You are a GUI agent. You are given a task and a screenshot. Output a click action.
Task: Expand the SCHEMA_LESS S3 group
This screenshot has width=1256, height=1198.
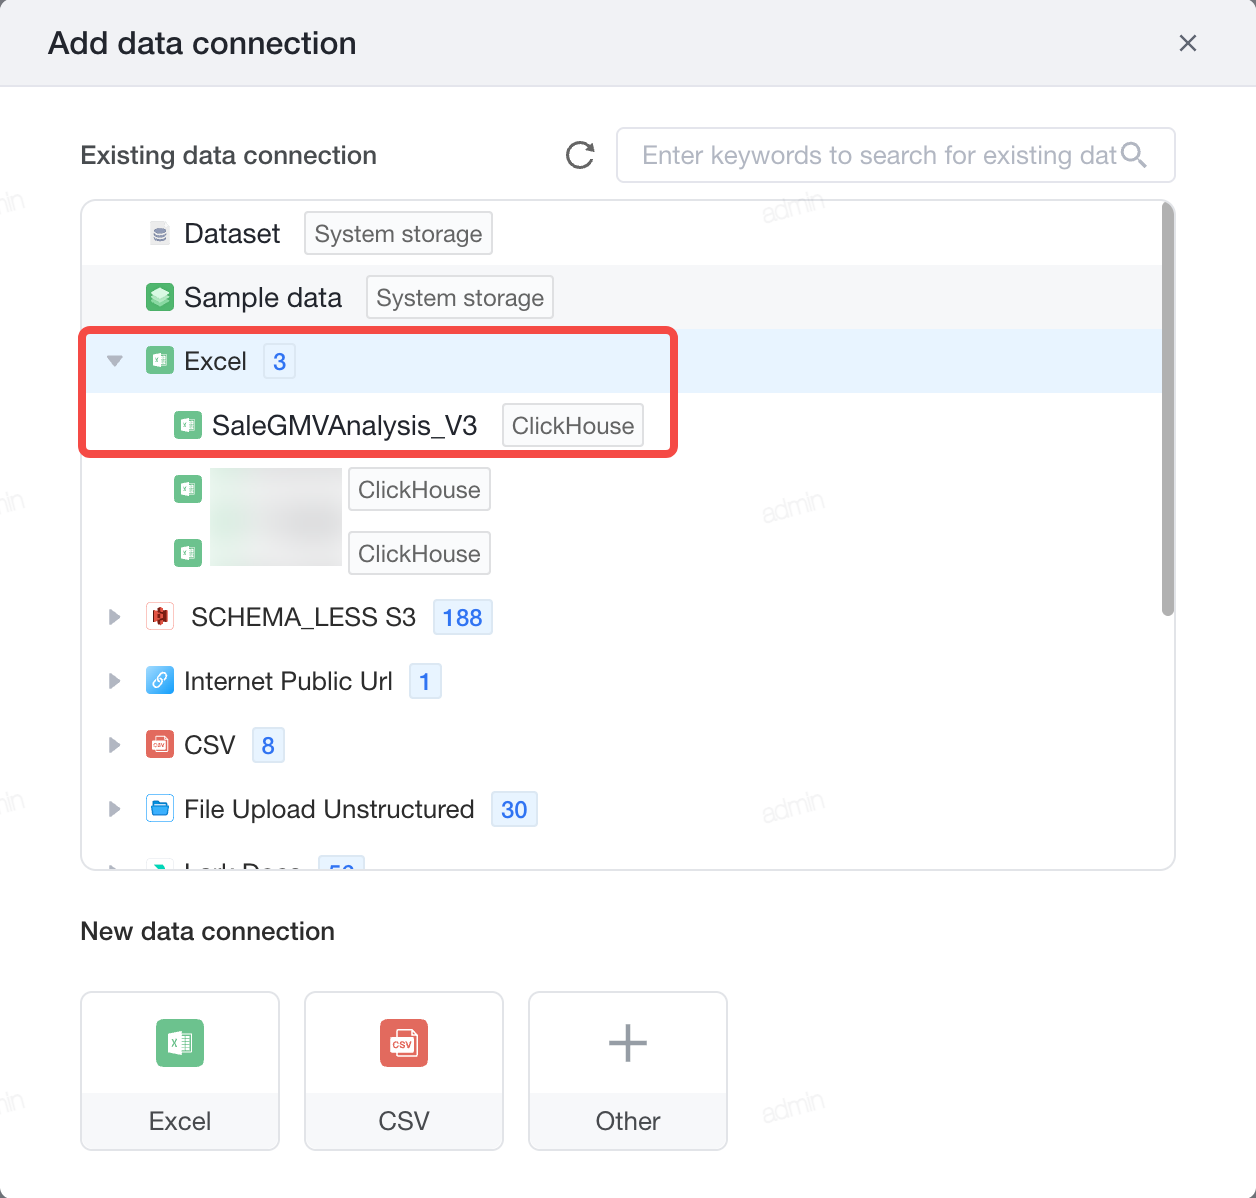[x=115, y=617]
